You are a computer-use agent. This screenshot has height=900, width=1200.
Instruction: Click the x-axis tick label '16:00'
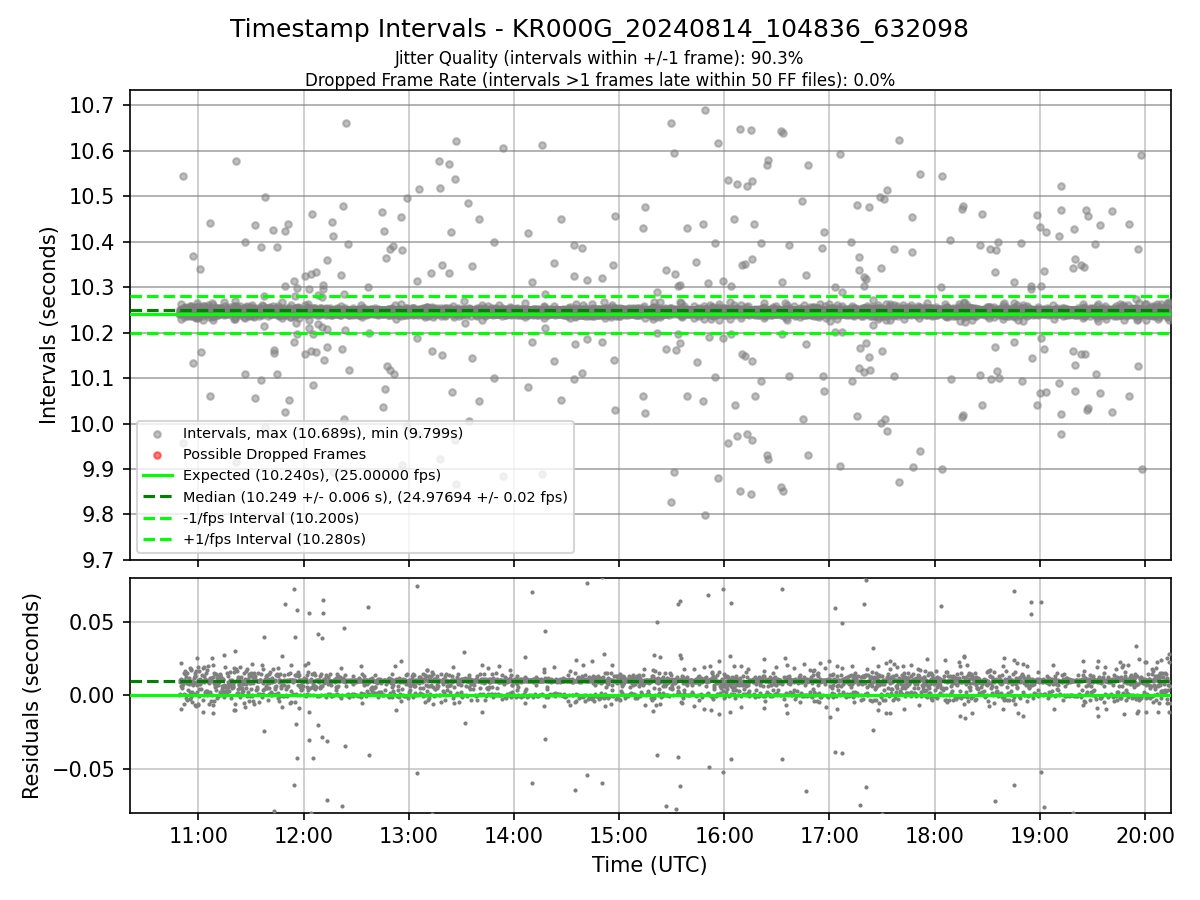(724, 836)
